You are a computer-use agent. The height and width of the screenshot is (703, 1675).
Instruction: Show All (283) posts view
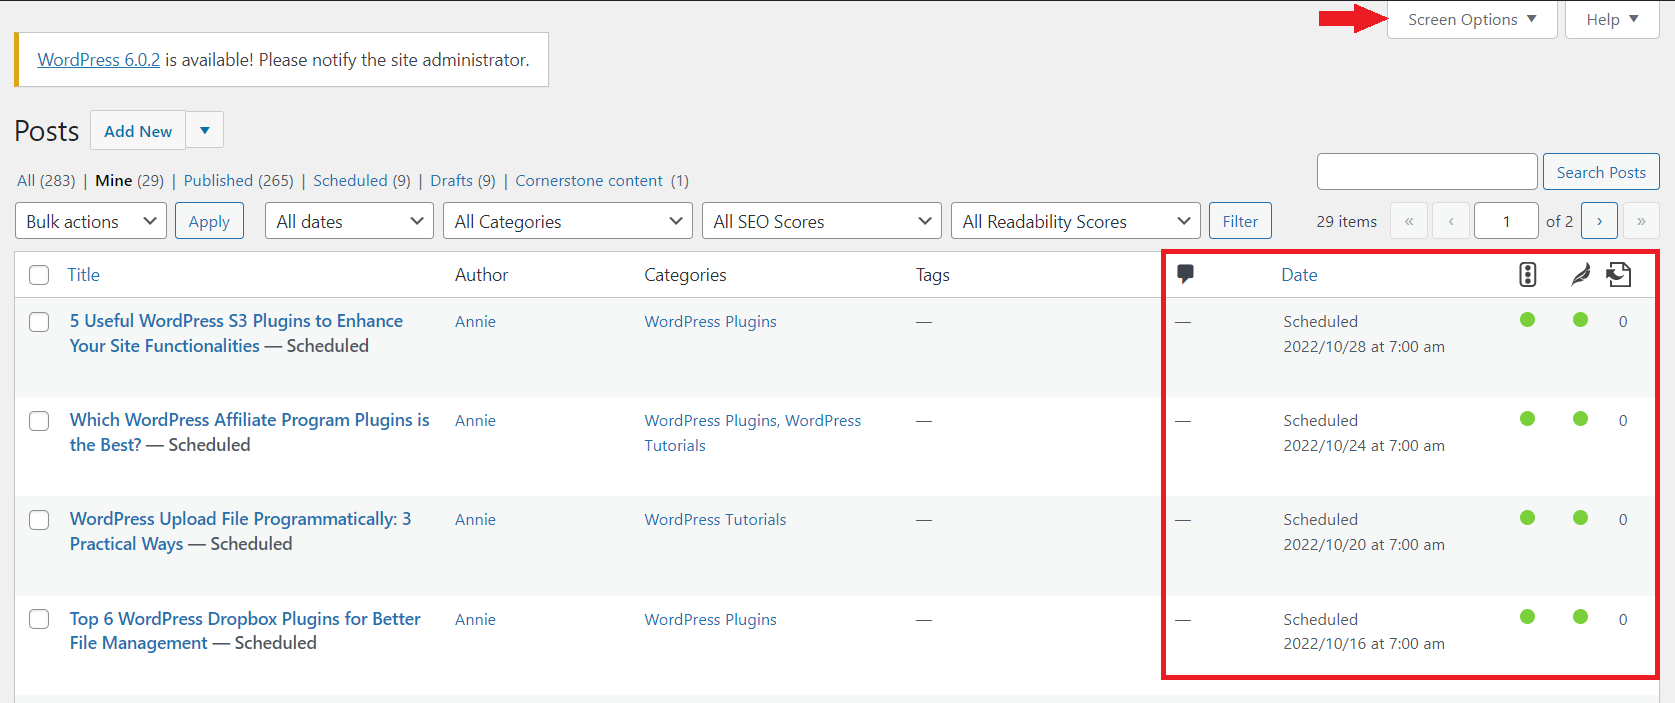(x=46, y=181)
